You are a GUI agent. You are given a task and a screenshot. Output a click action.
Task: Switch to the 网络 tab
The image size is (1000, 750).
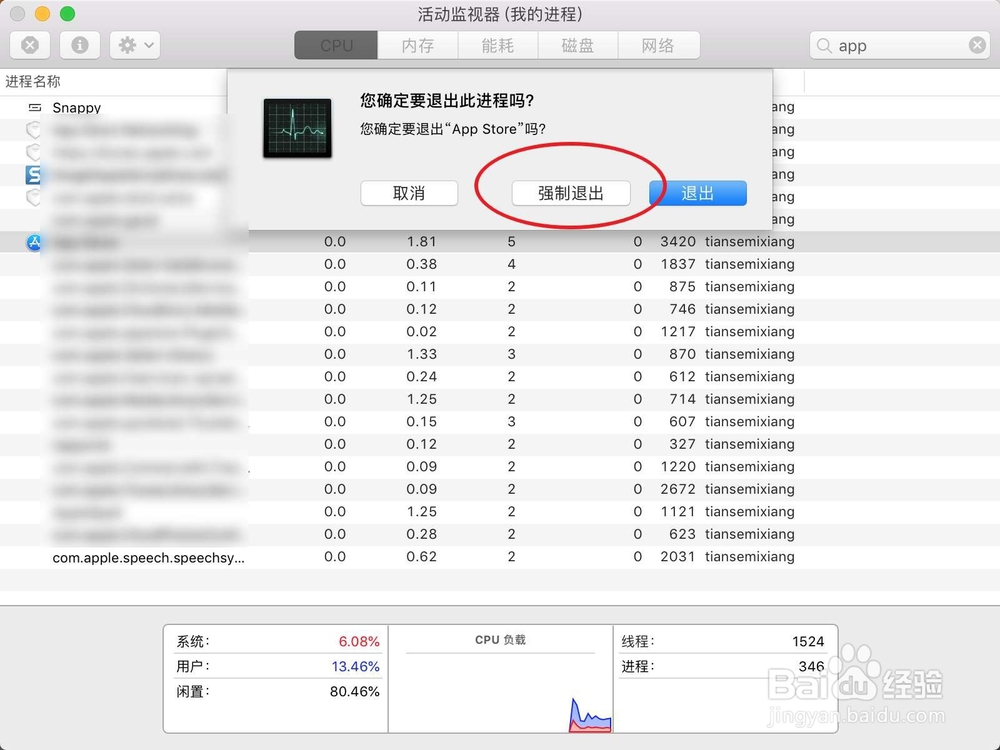click(x=659, y=45)
